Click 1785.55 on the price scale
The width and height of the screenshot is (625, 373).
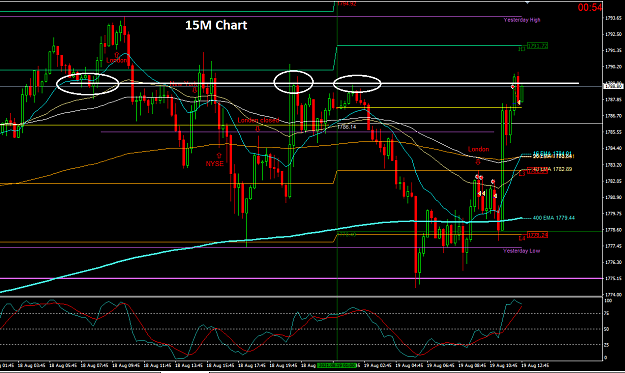614,132
